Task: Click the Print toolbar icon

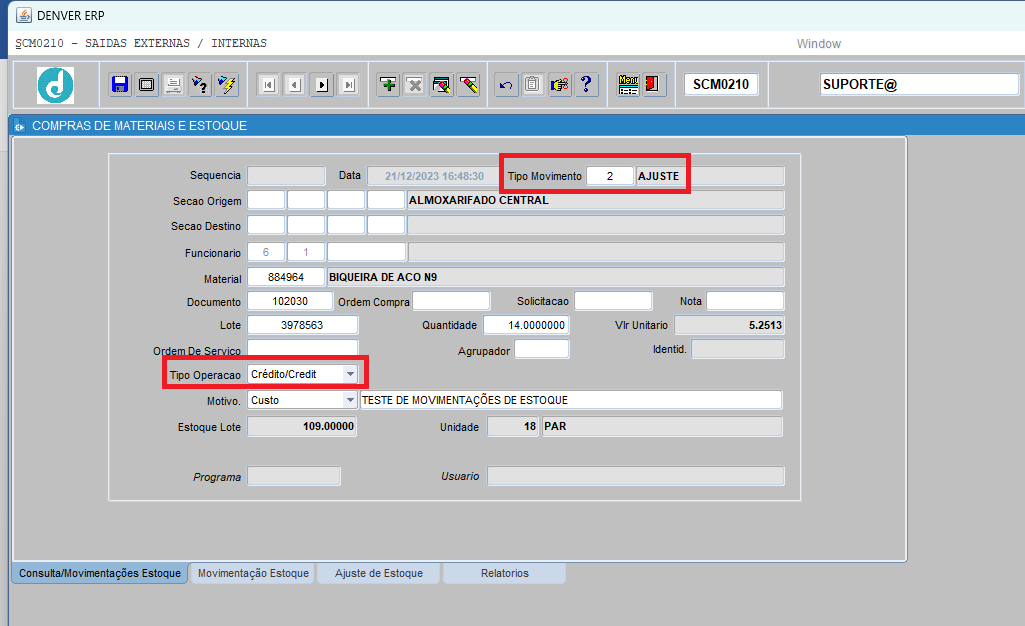Action: [x=173, y=84]
